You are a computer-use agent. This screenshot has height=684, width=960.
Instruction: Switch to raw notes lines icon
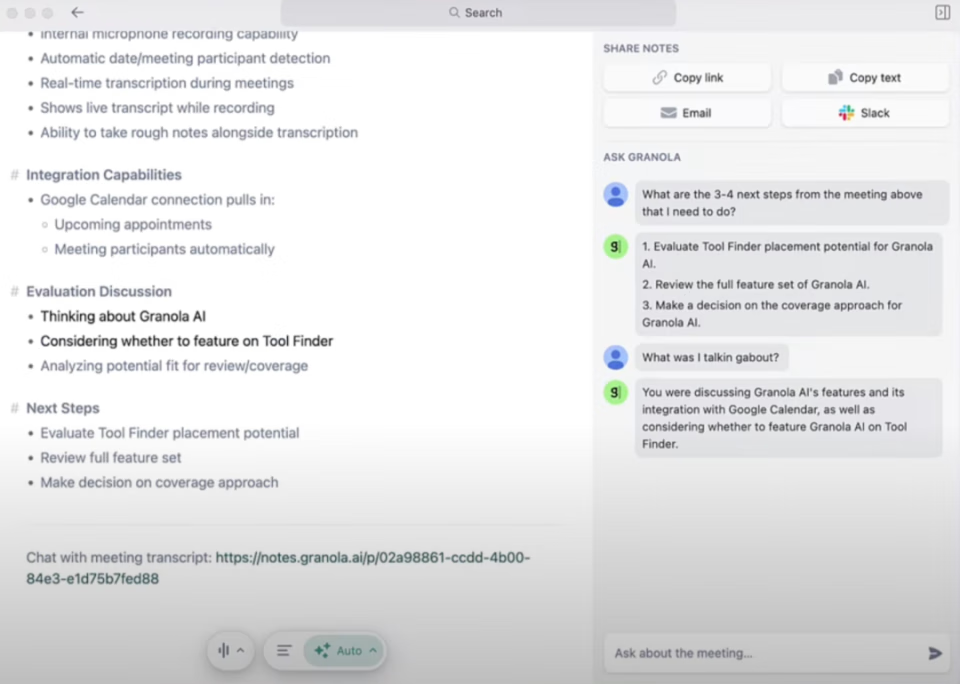(284, 650)
